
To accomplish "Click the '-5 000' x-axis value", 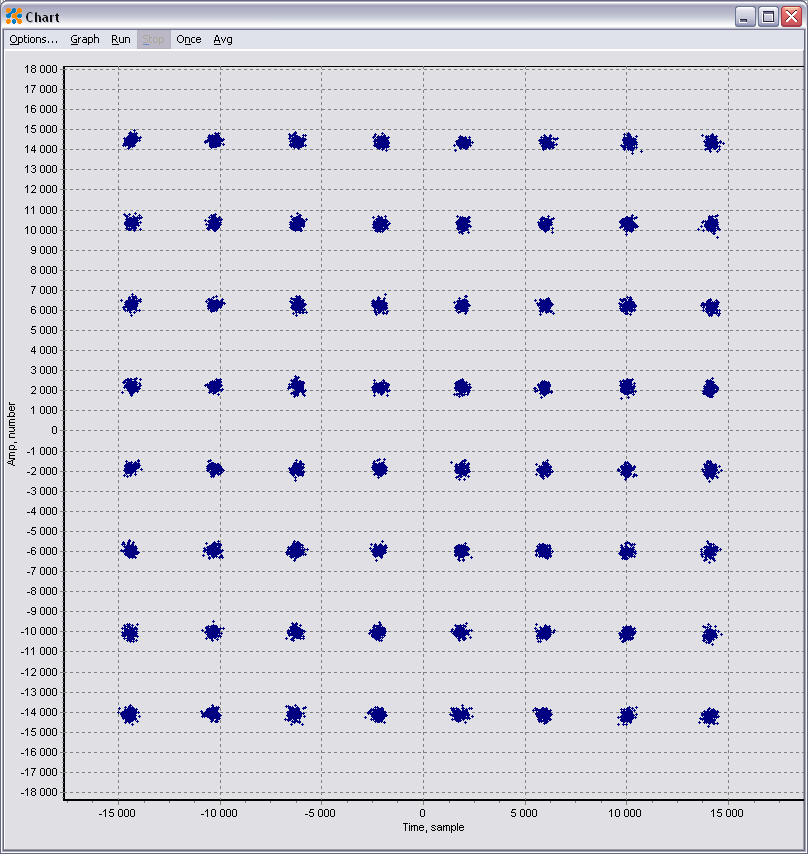I will 320,813.
